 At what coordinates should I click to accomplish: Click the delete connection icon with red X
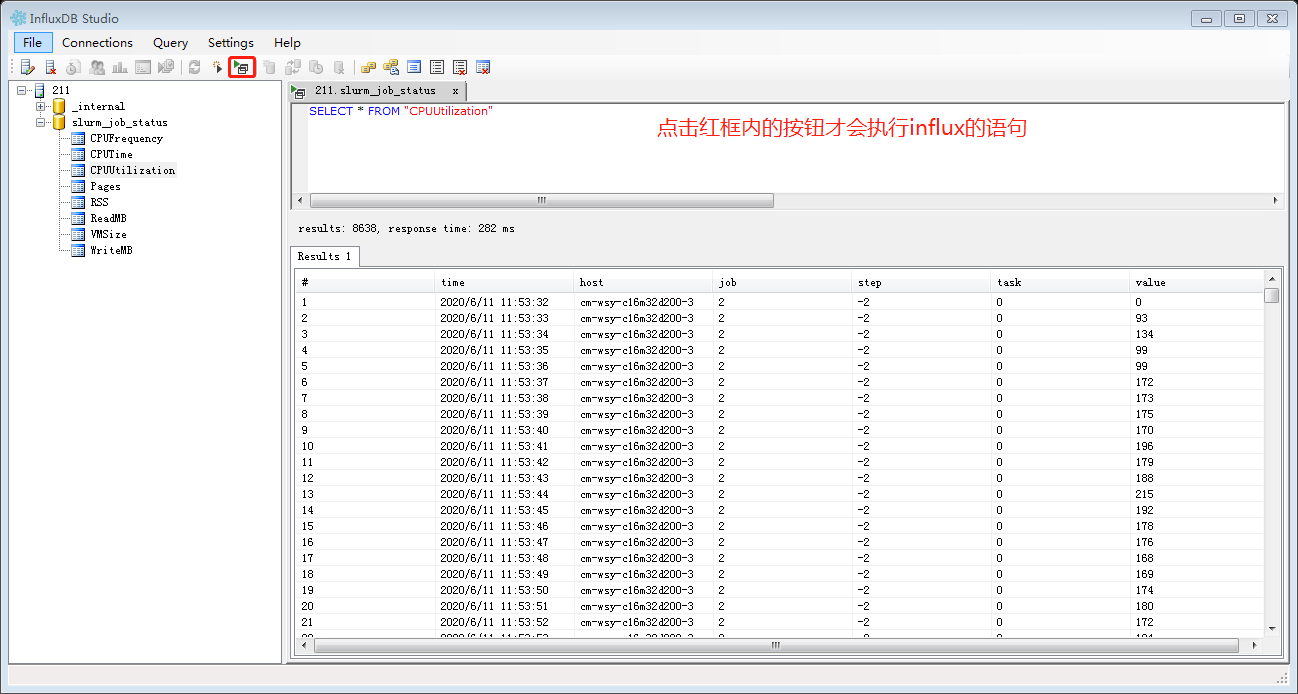[50, 67]
